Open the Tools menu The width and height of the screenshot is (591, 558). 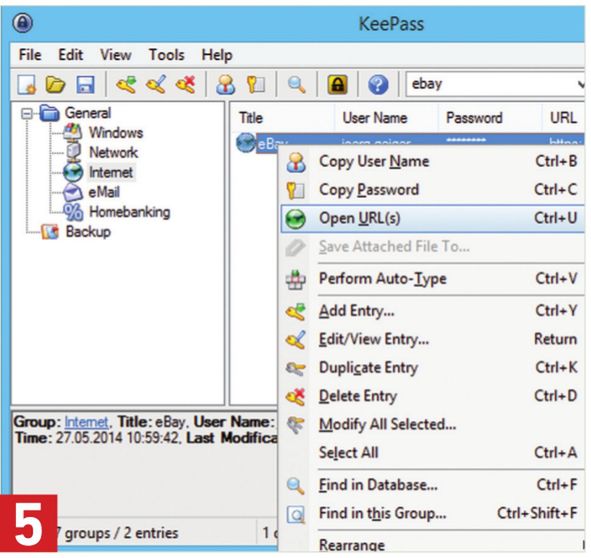(x=166, y=55)
